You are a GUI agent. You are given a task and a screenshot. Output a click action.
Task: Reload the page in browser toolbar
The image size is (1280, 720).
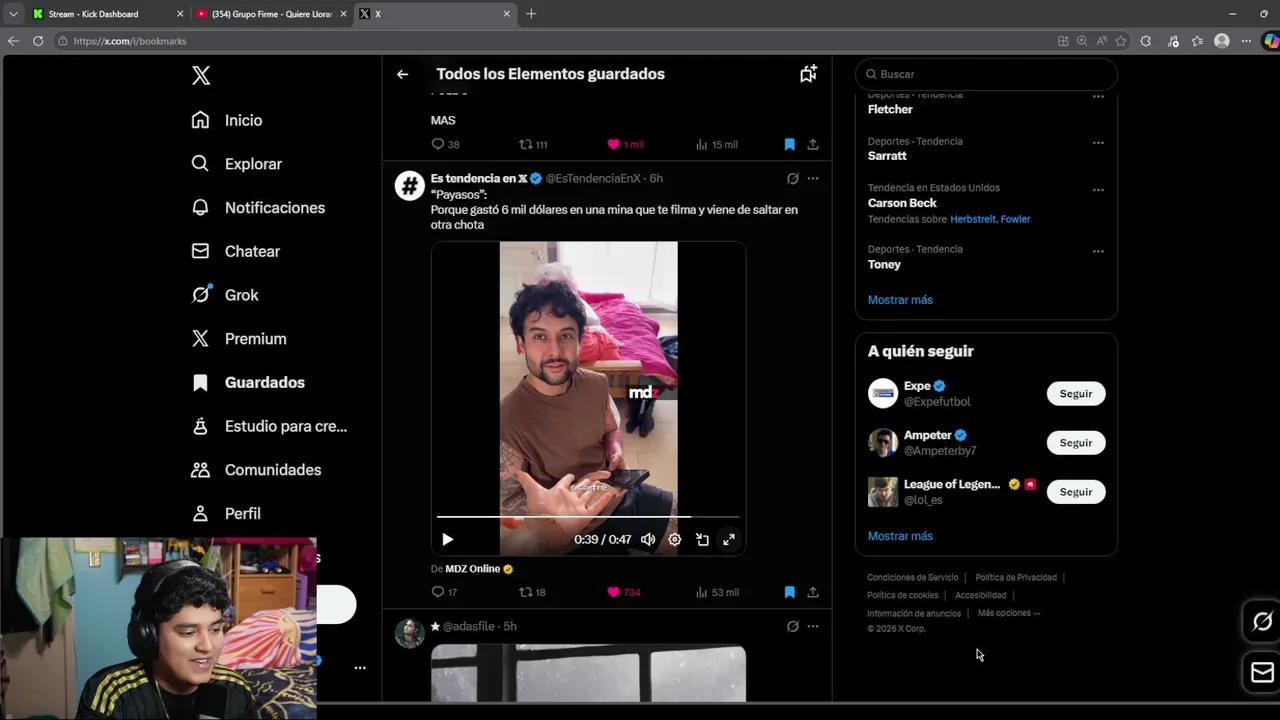pos(38,41)
